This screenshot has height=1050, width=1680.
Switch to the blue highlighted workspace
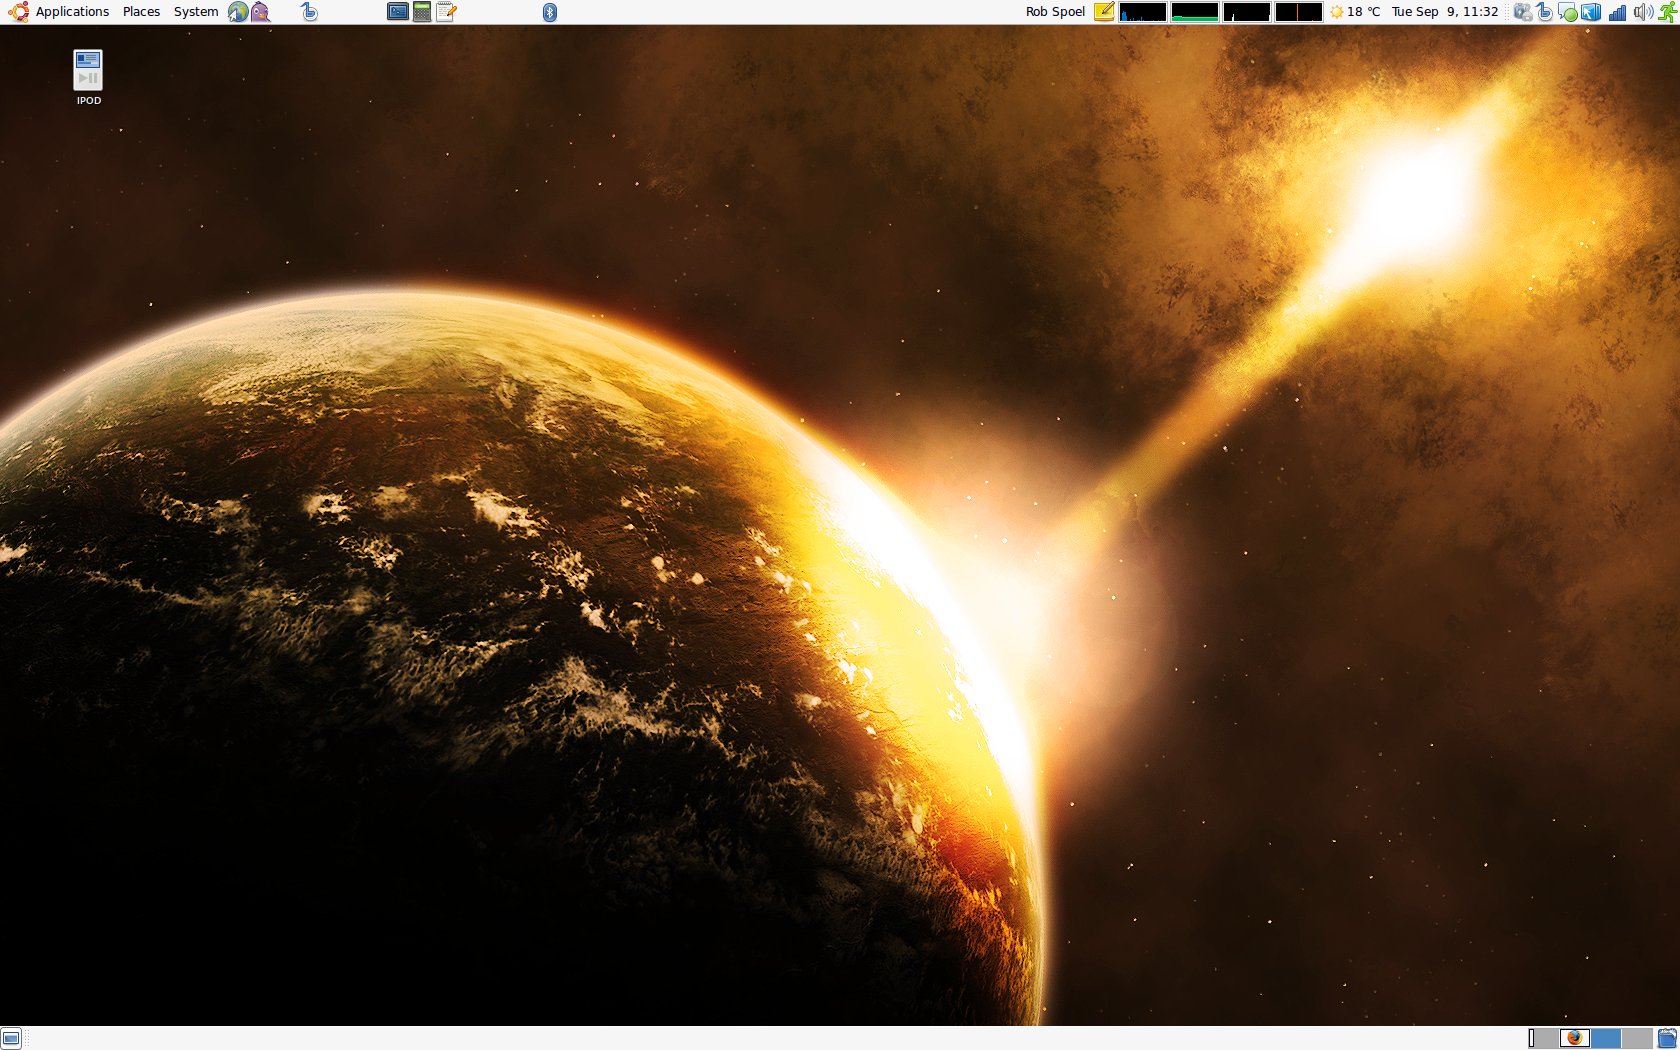point(1606,1038)
